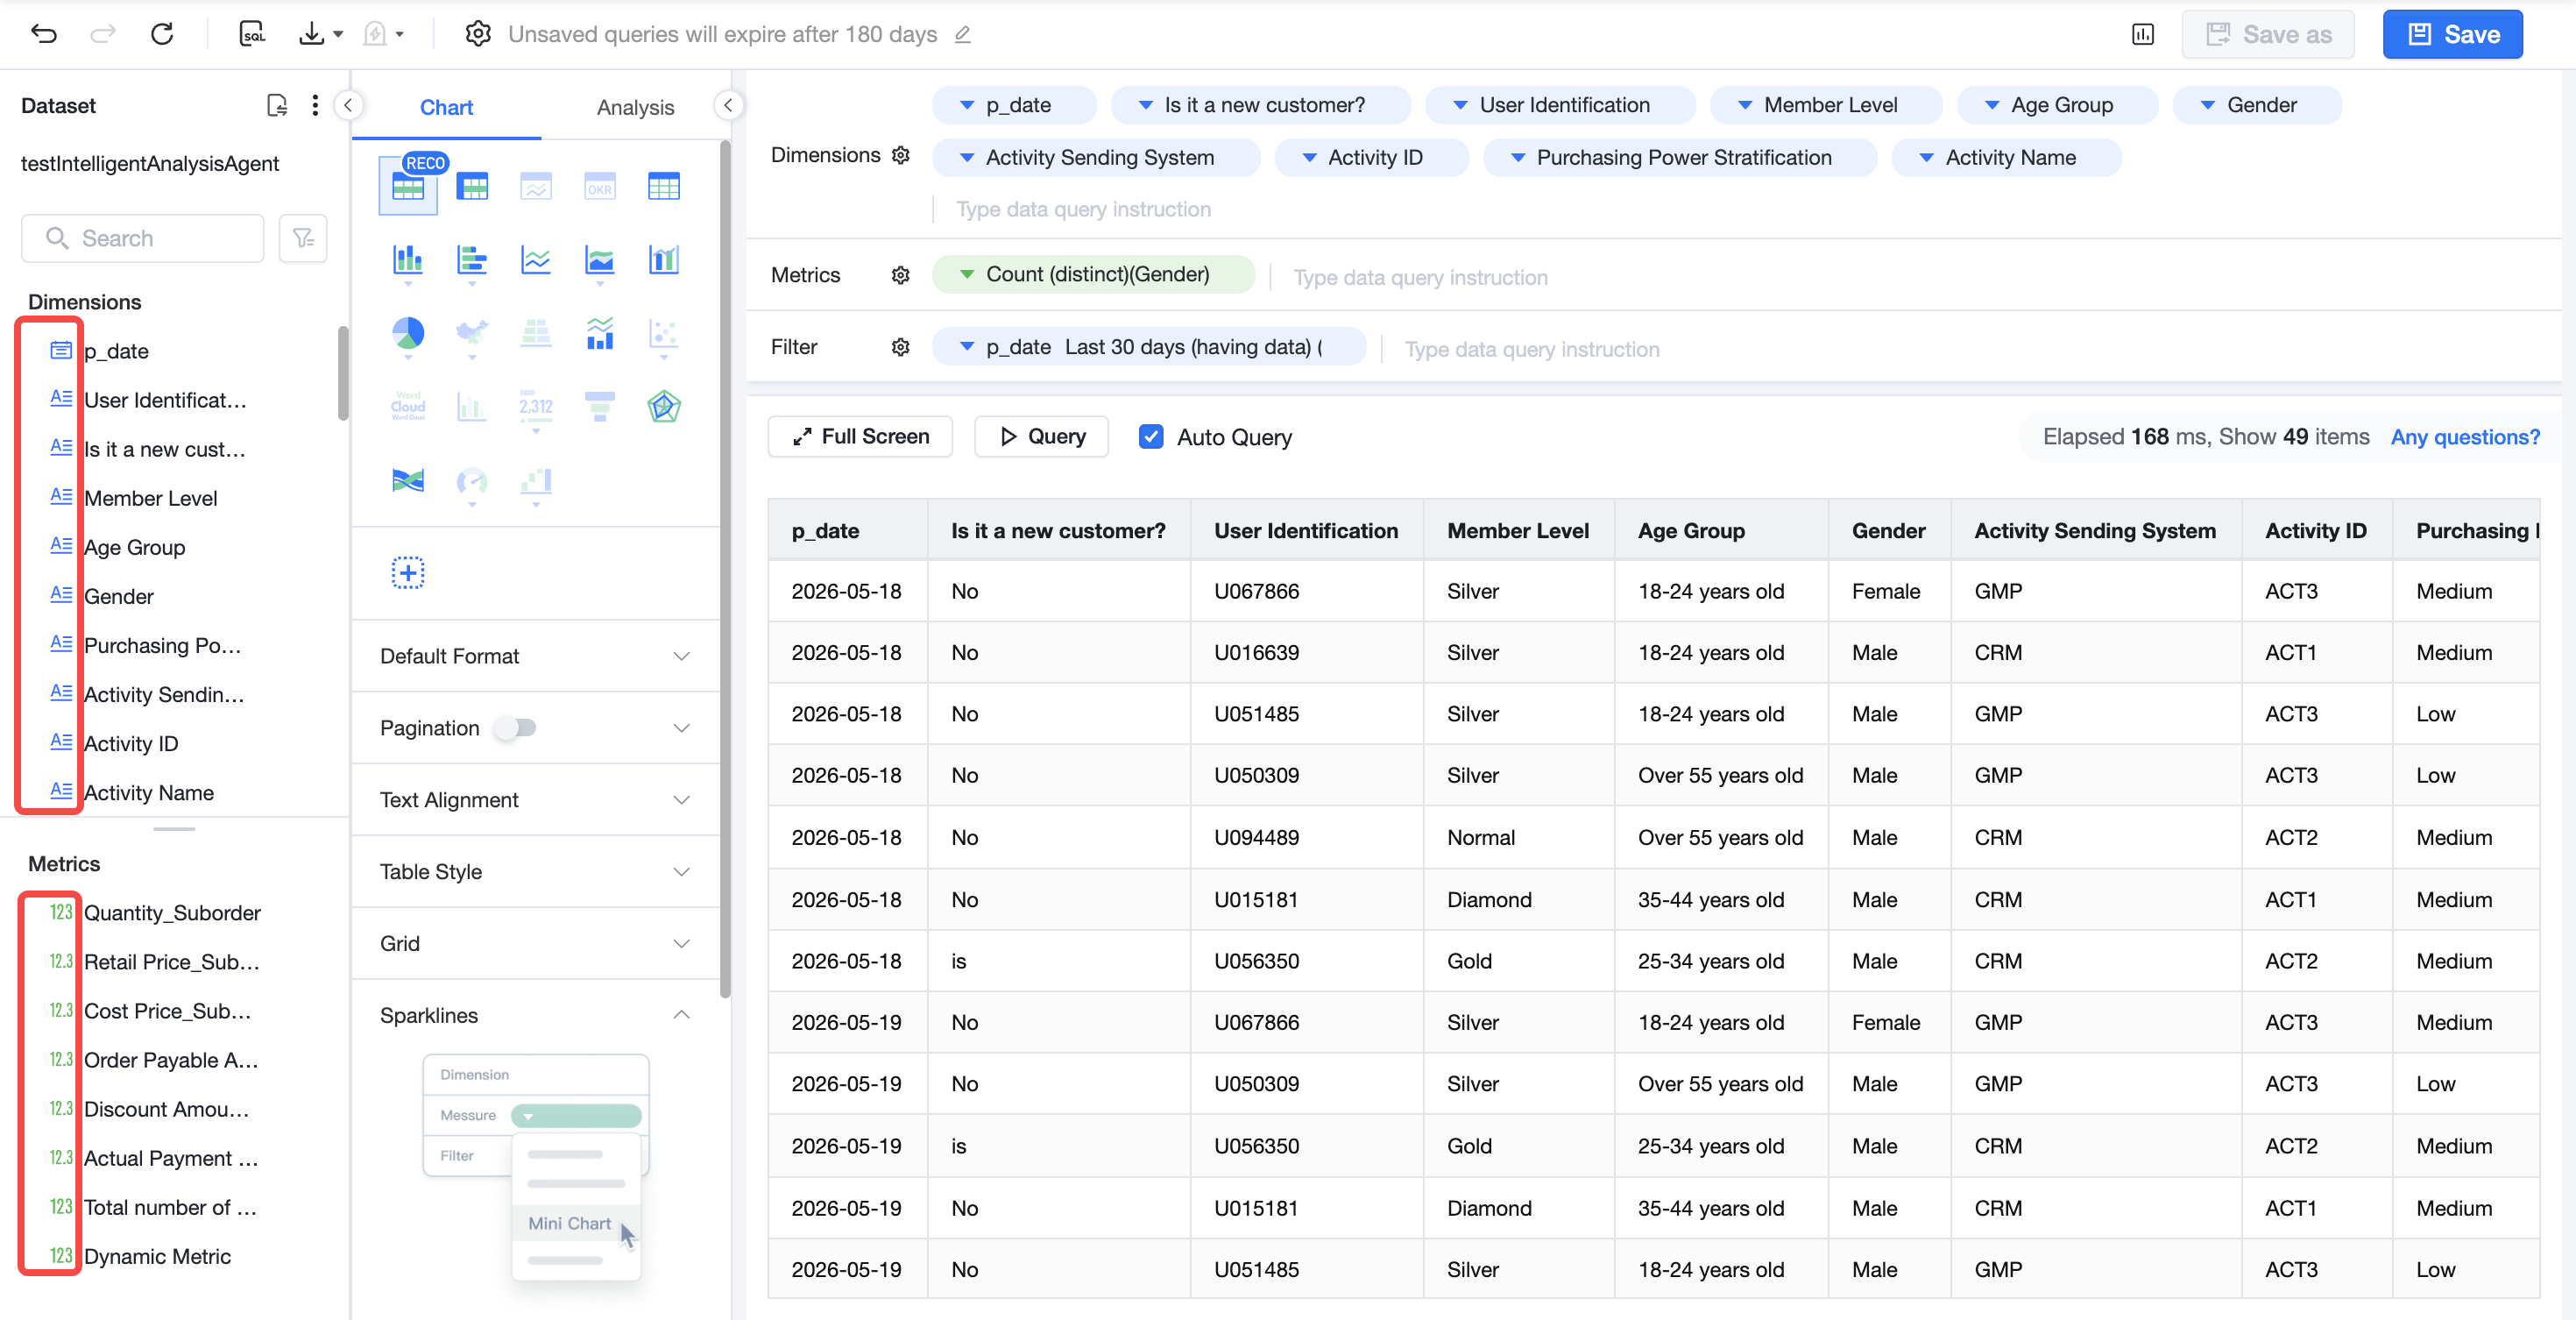Click the Full Screen button
The height and width of the screenshot is (1320, 2576).
(x=860, y=437)
